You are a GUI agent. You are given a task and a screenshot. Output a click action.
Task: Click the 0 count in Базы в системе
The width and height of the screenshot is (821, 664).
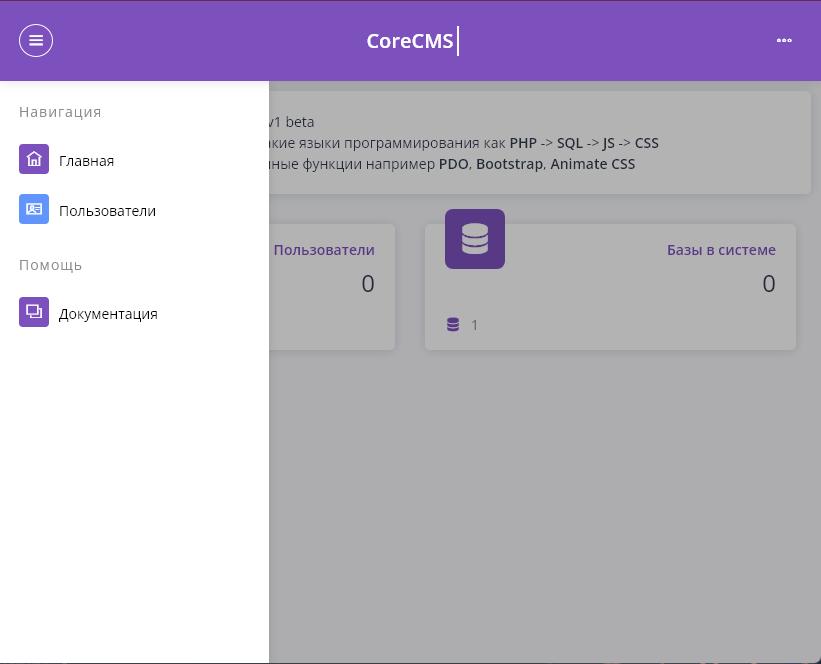pos(769,283)
